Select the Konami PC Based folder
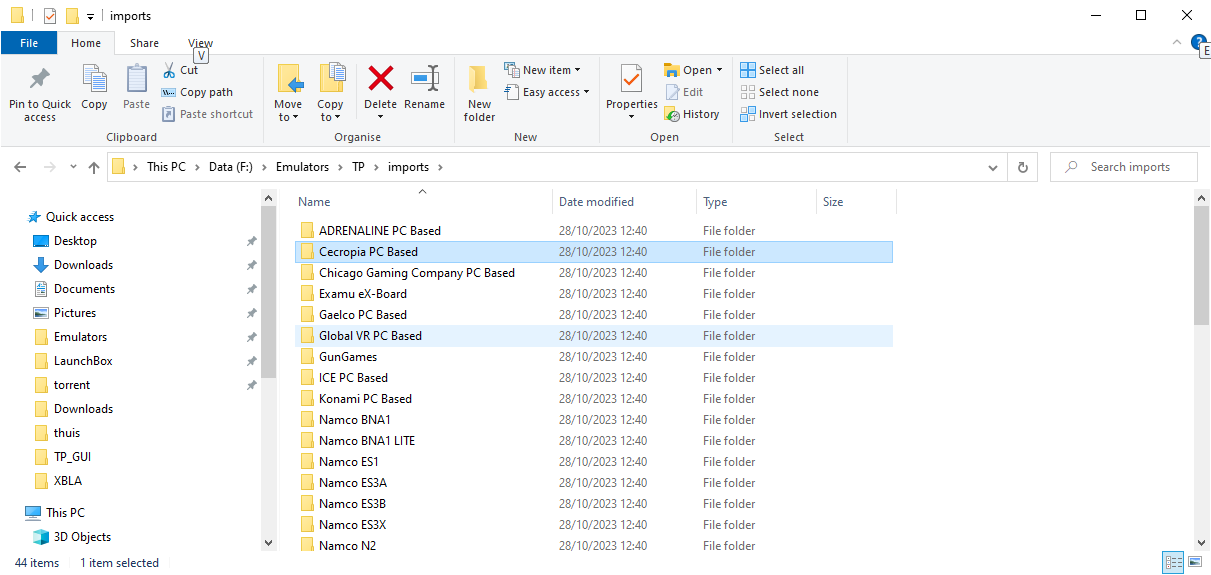The image size is (1211, 575). [594, 399]
